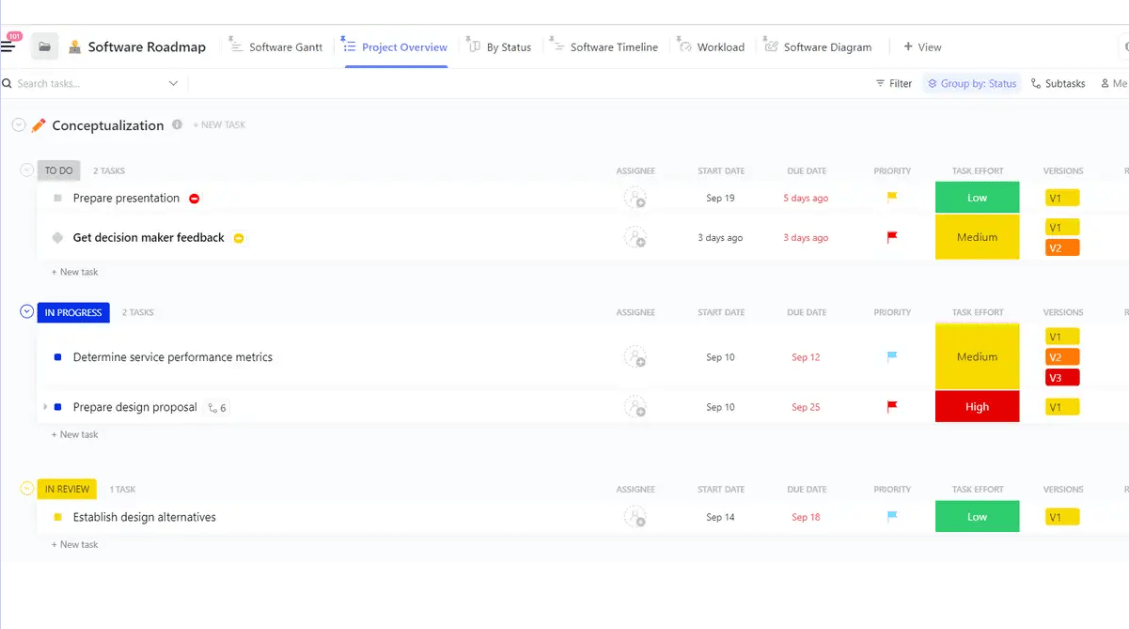Collapse the IN REVIEW group
Viewport: 1129px width, 629px height.
click(27, 489)
